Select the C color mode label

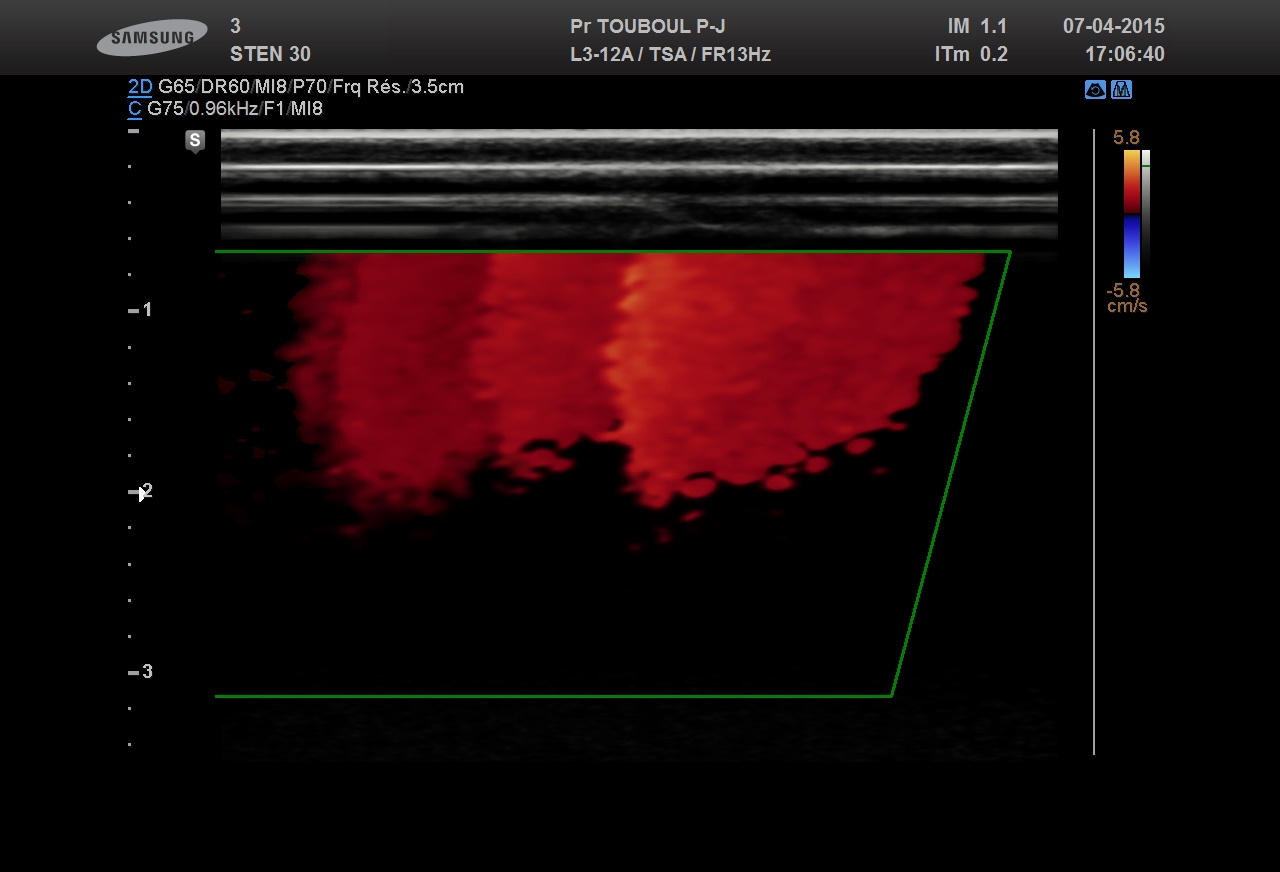(x=135, y=109)
